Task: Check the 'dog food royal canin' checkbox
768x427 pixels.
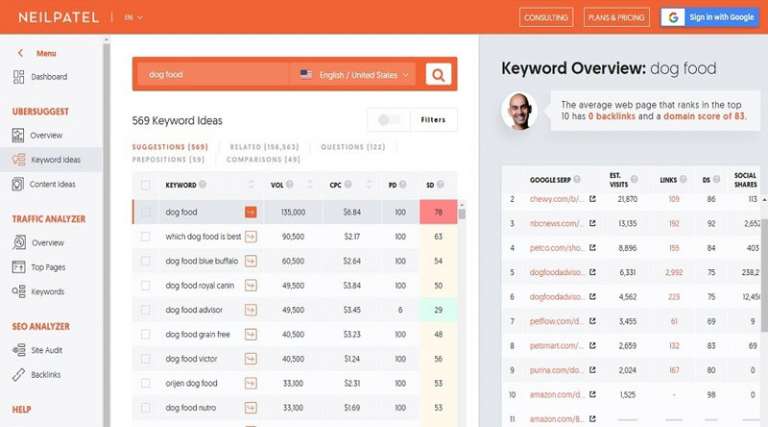Action: pos(145,285)
